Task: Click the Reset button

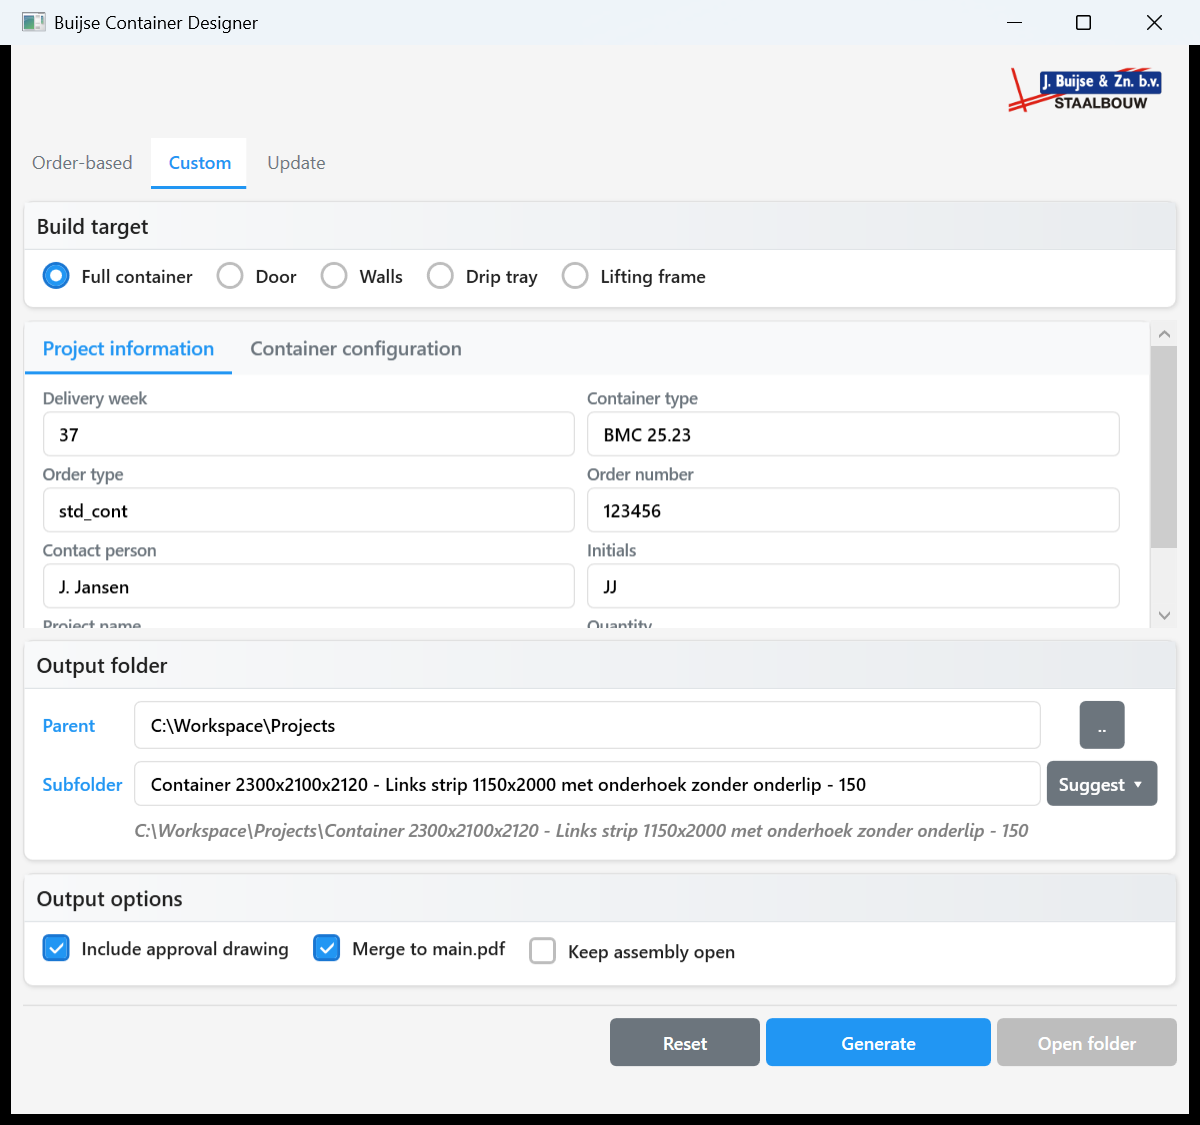Action: [x=685, y=1043]
